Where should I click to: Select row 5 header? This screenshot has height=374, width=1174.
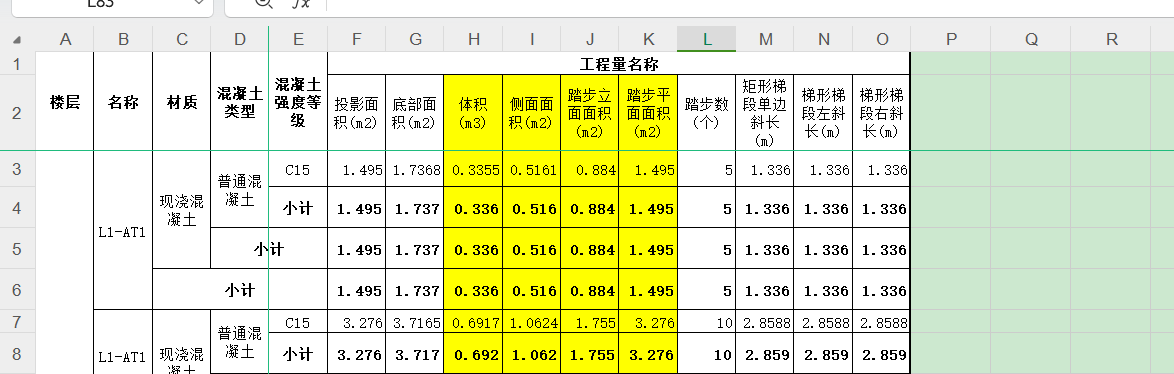[17, 248]
